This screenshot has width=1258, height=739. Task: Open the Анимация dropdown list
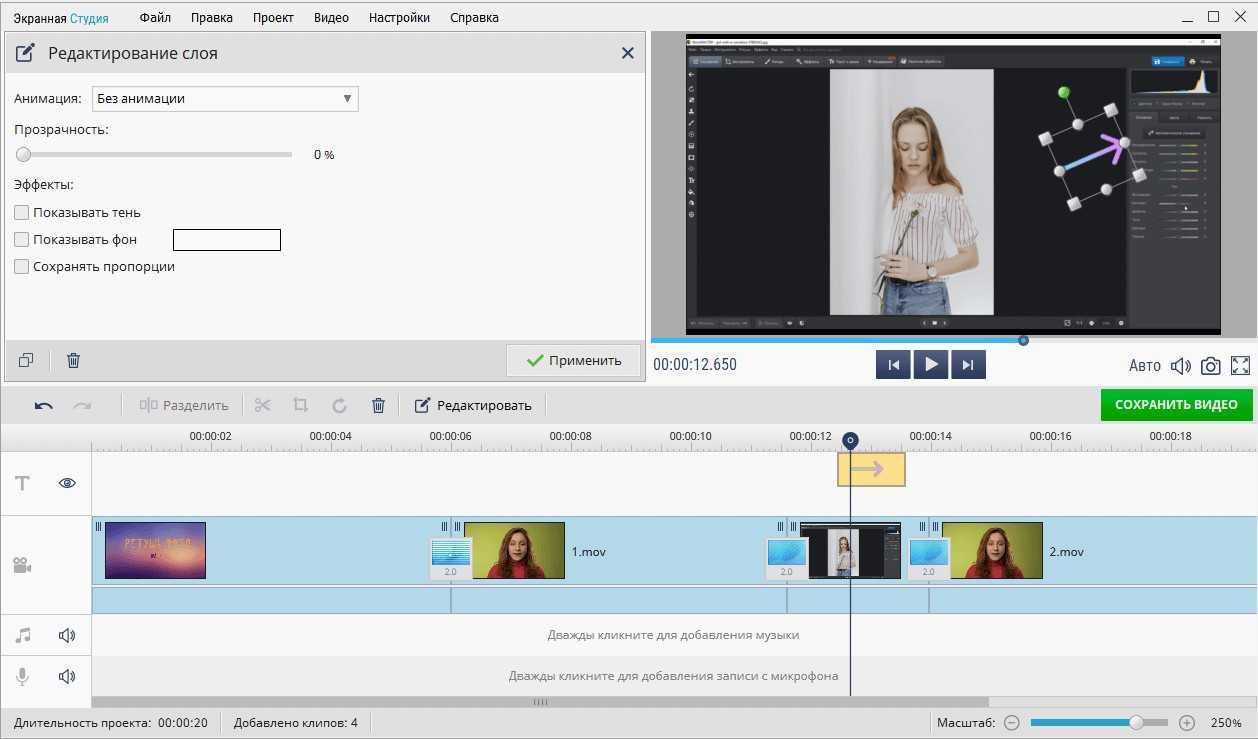point(225,99)
